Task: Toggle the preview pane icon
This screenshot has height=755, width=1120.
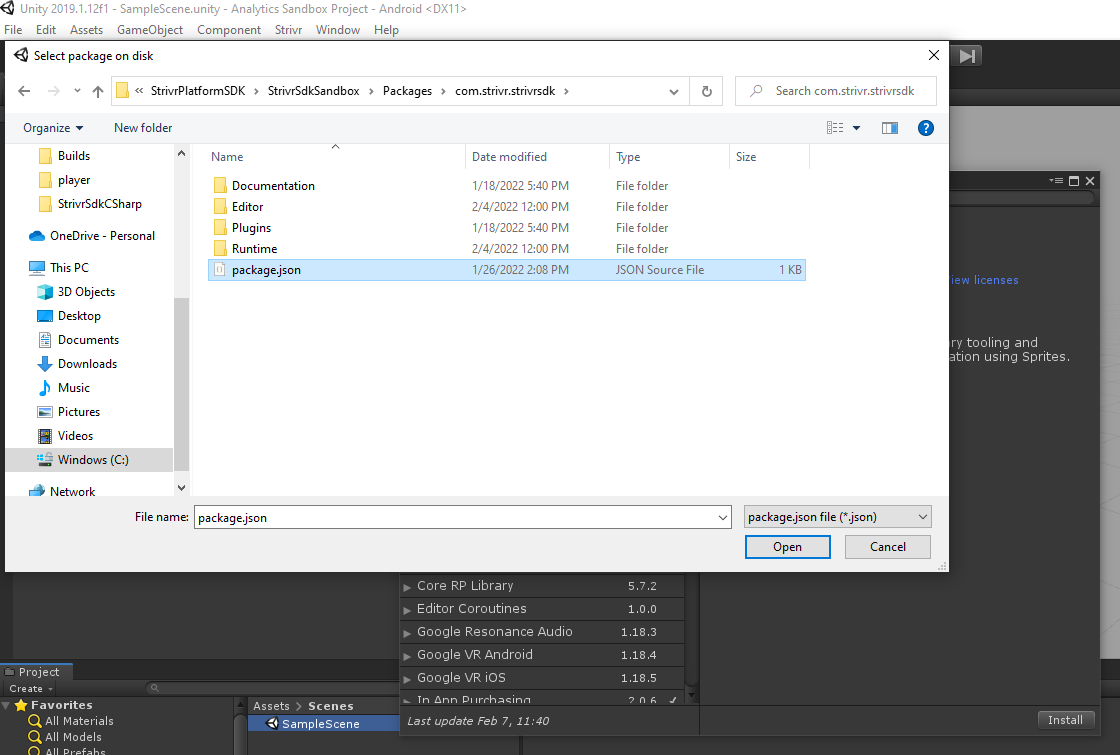Action: point(889,128)
